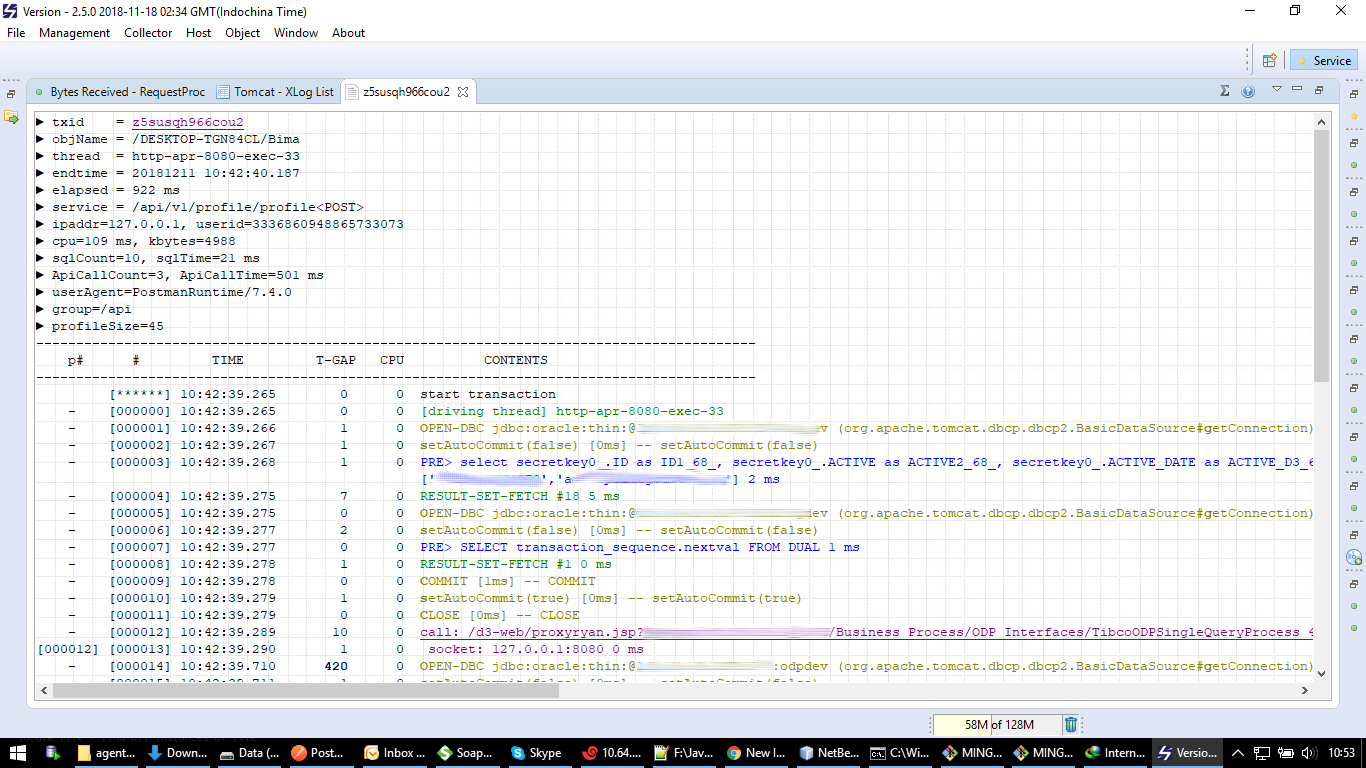Open help via the question mark icon
This screenshot has width=1366, height=768.
click(x=1248, y=90)
